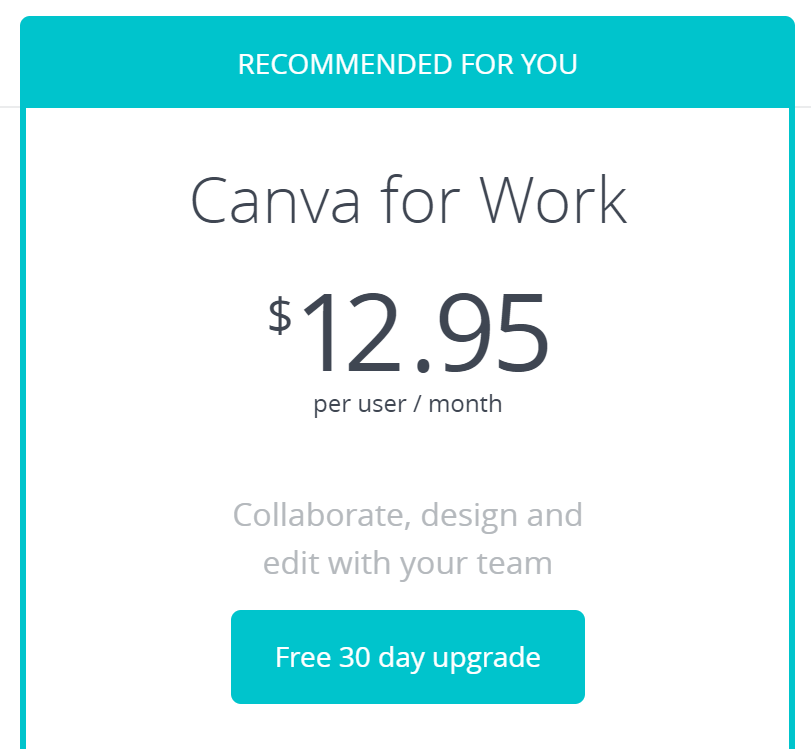This screenshot has width=811, height=749.
Task: Click the Free 30 day upgrade button
Action: (408, 656)
